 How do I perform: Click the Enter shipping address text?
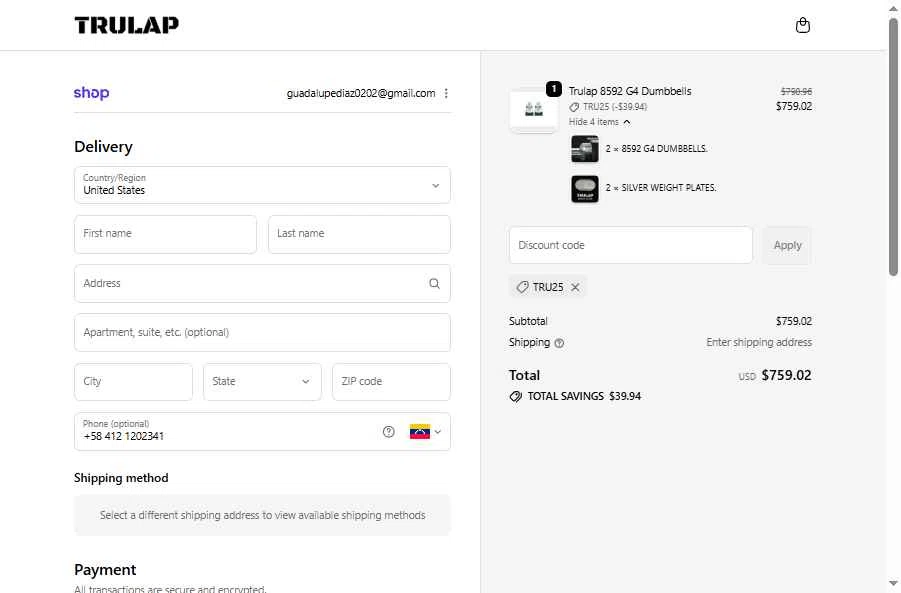(759, 342)
